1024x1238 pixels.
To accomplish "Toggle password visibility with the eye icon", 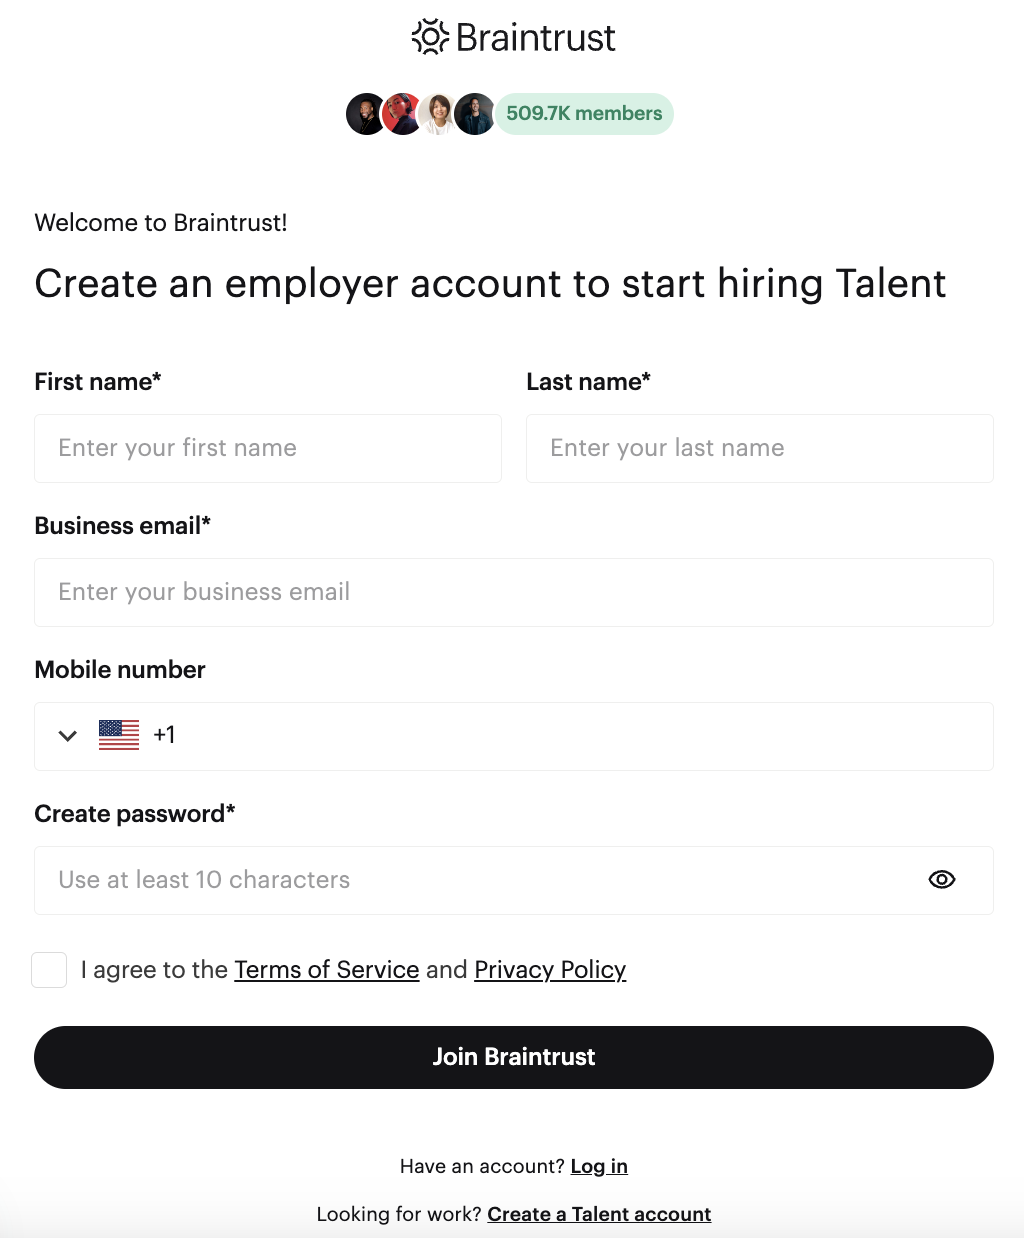I will [942, 880].
